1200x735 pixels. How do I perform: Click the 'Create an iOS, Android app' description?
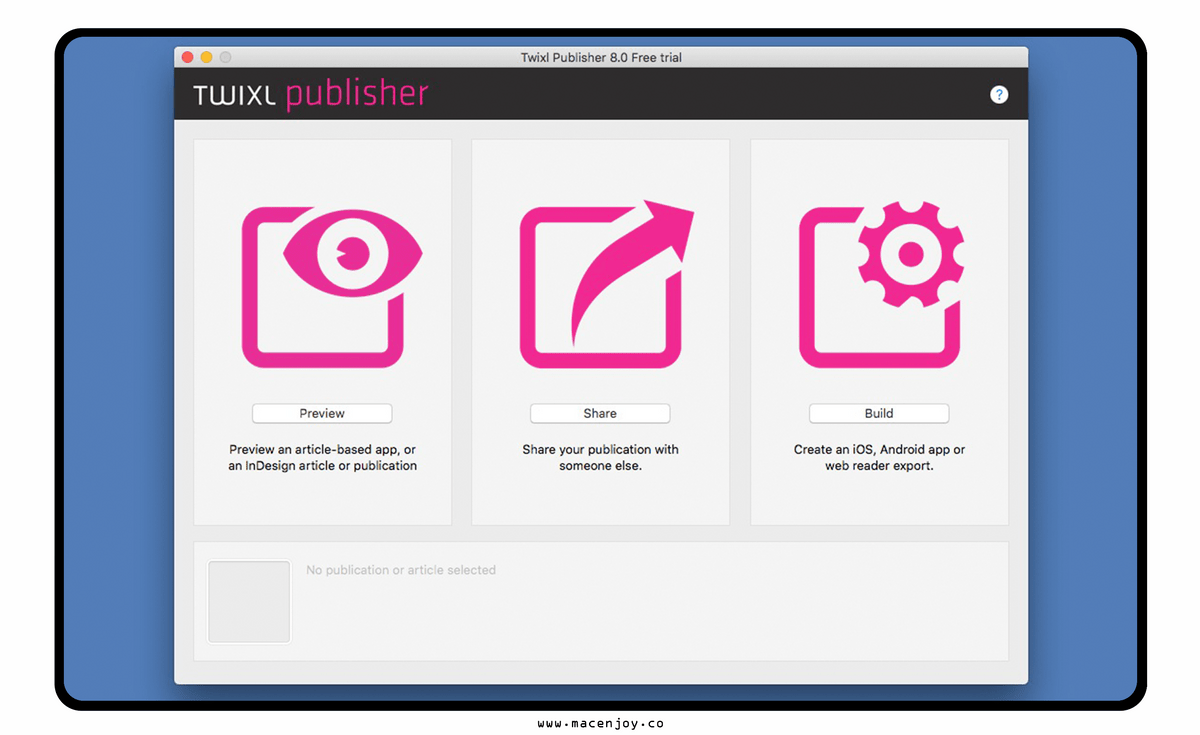[880, 458]
